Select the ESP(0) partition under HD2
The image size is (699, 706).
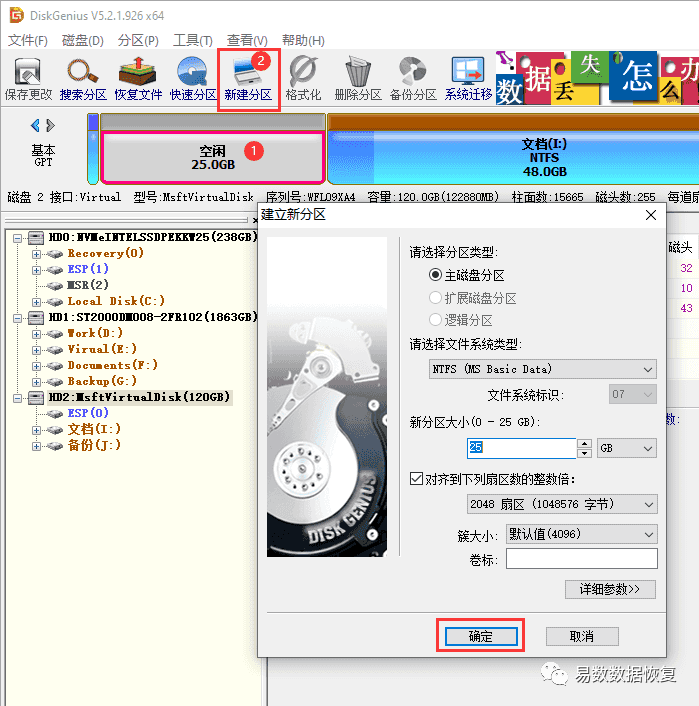coord(88,413)
